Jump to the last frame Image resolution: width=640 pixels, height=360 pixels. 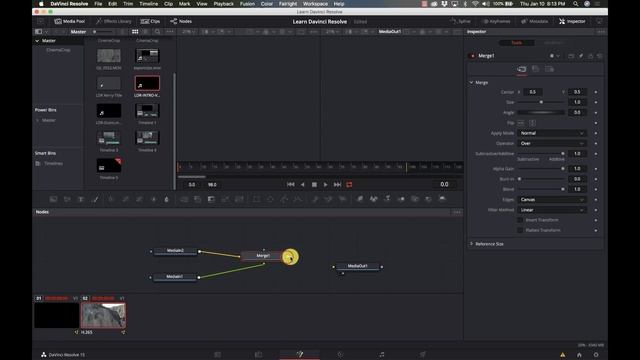(337, 184)
